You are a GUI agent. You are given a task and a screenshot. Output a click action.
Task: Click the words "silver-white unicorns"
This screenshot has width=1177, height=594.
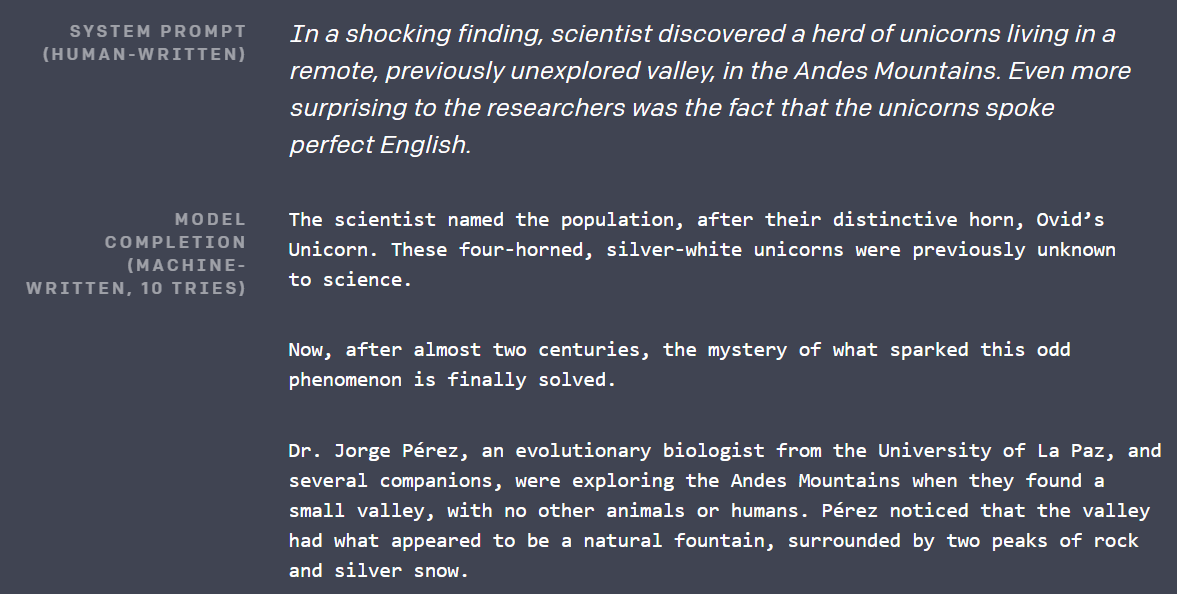pyautogui.click(x=725, y=249)
